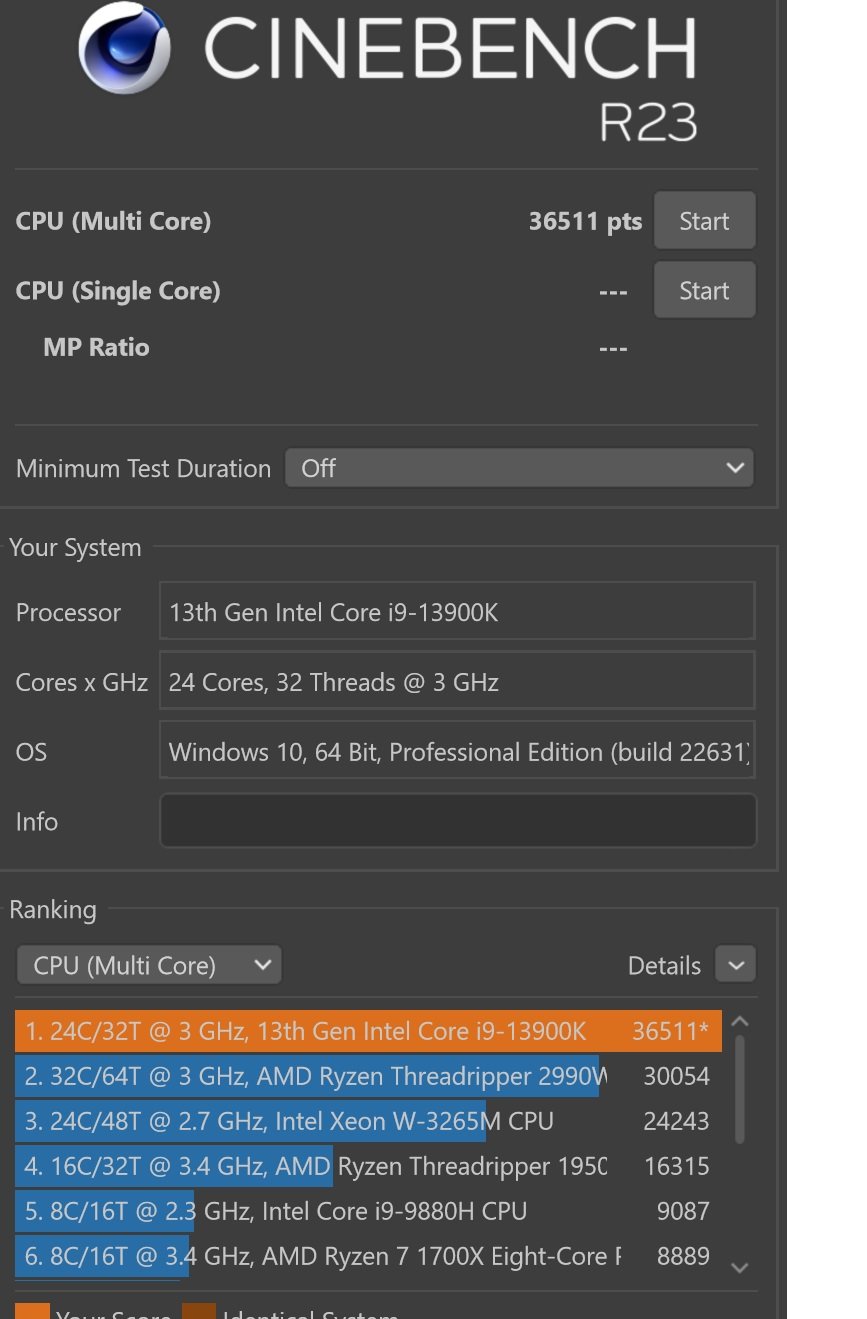Viewport: 867px width, 1319px height.
Task: Click the Minimum Test Duration label
Action: point(143,468)
